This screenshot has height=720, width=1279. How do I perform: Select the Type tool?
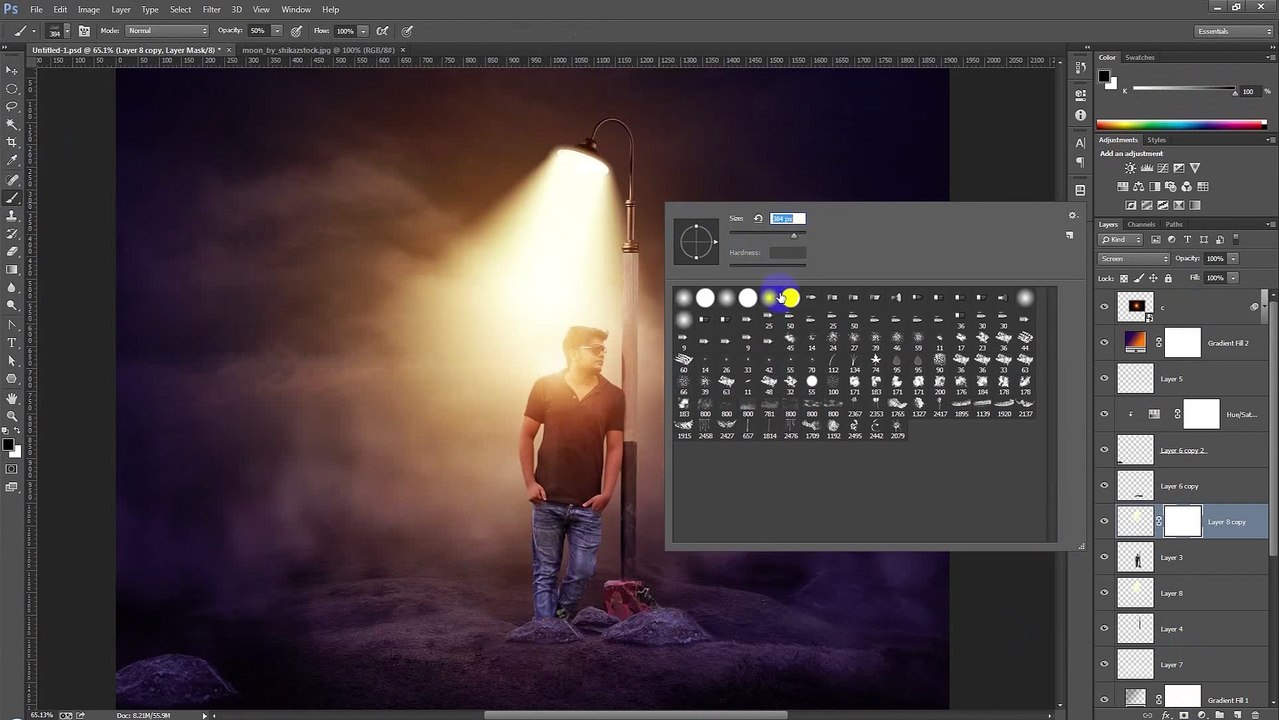point(12,343)
